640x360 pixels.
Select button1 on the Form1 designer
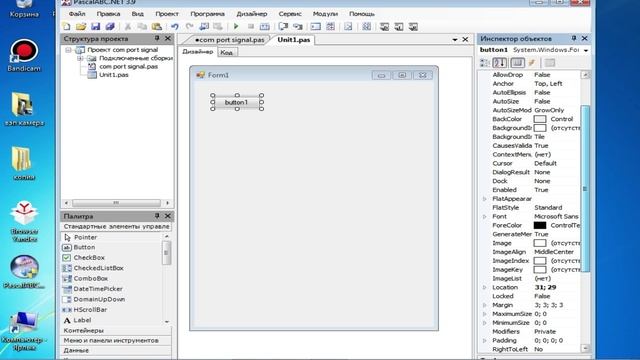pyautogui.click(x=236, y=102)
